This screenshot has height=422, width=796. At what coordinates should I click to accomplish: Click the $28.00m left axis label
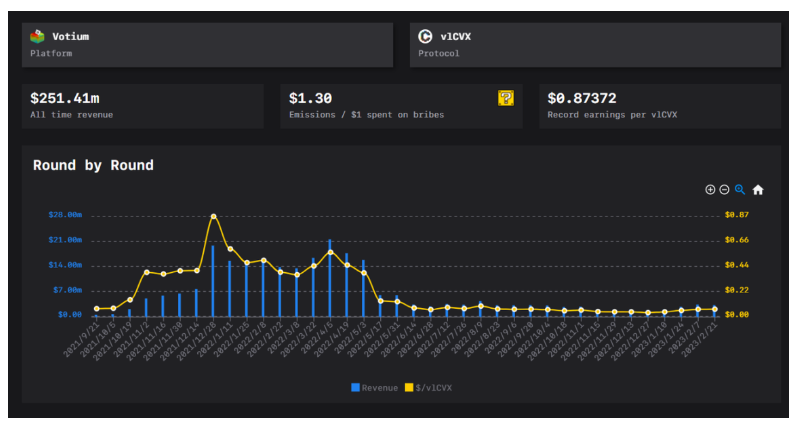click(65, 215)
